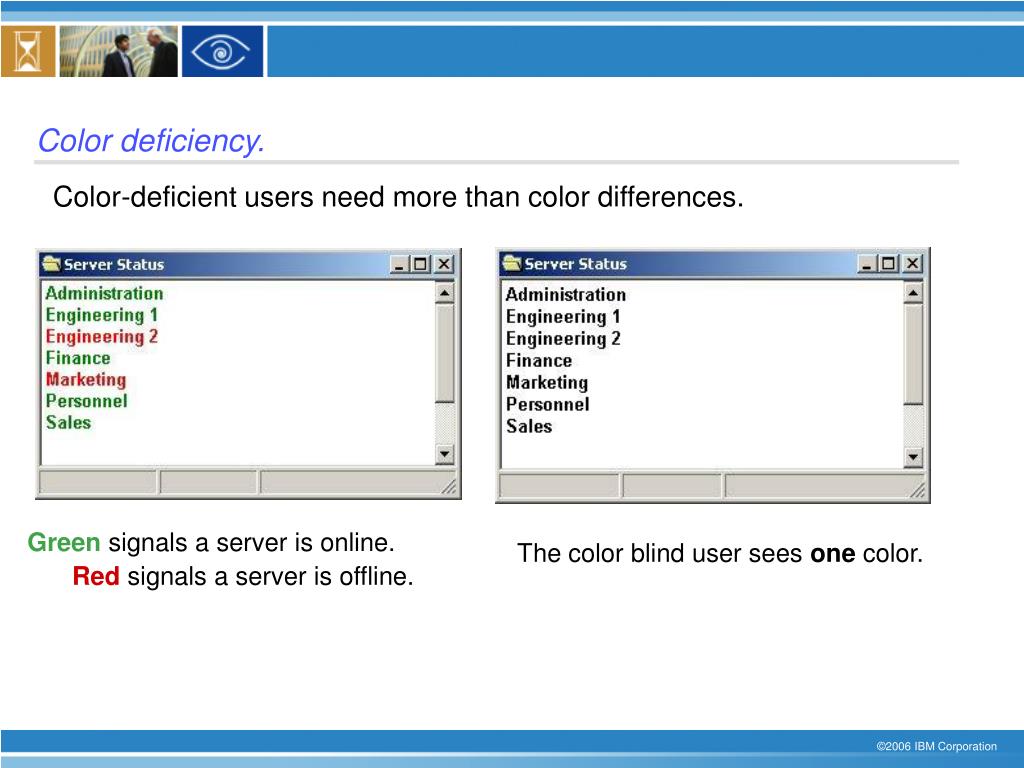Click folder icon in left Server Status title bar
Screen dimensions: 1024x768
52,264
